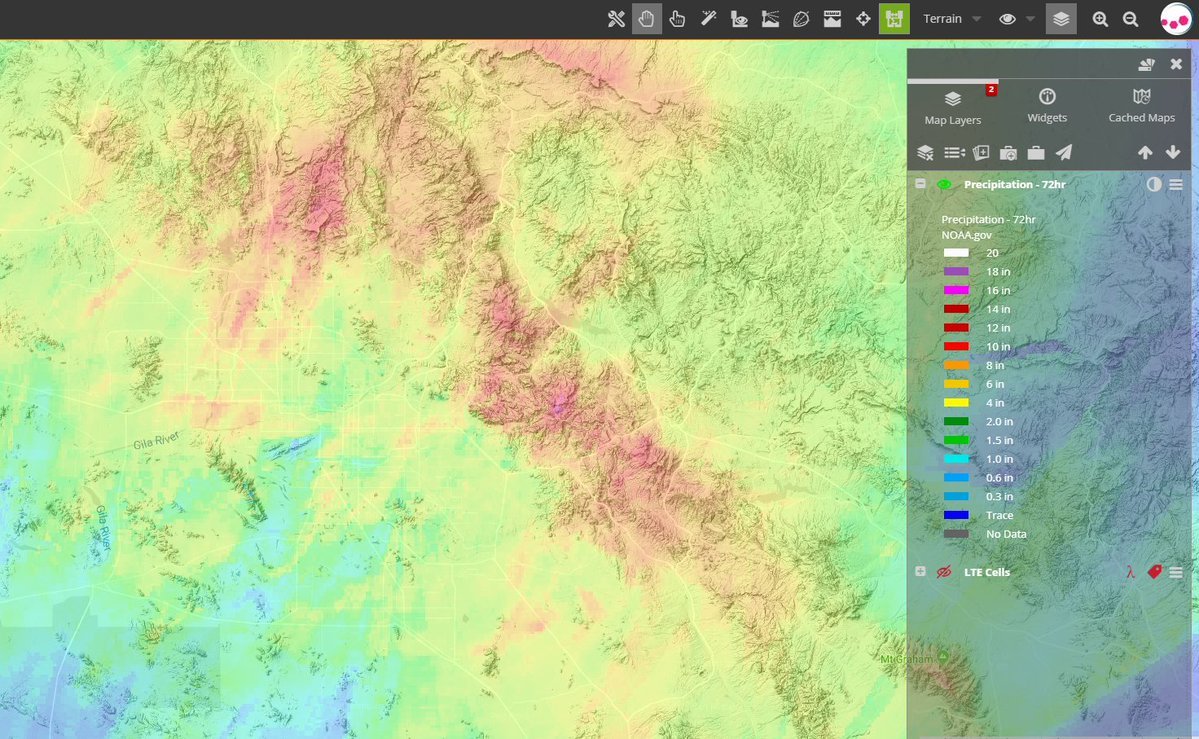Open the Precipitation layer hamburger menu
The image size is (1199, 739).
(x=1176, y=185)
